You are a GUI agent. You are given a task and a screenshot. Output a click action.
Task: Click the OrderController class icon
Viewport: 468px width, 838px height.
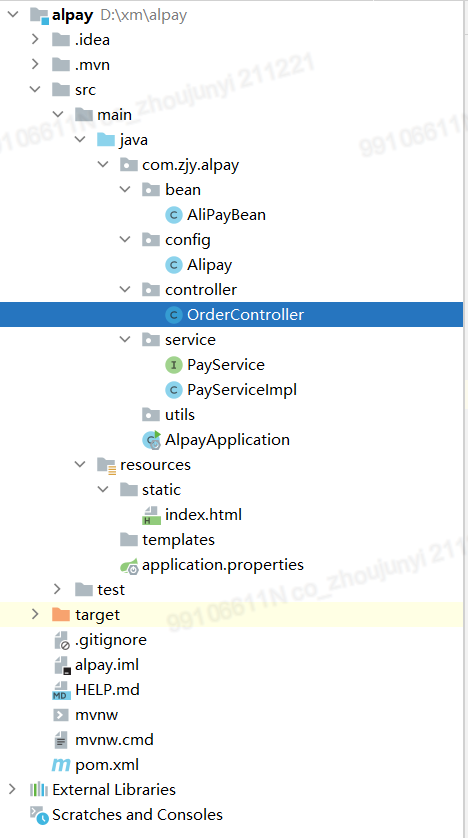(173, 315)
